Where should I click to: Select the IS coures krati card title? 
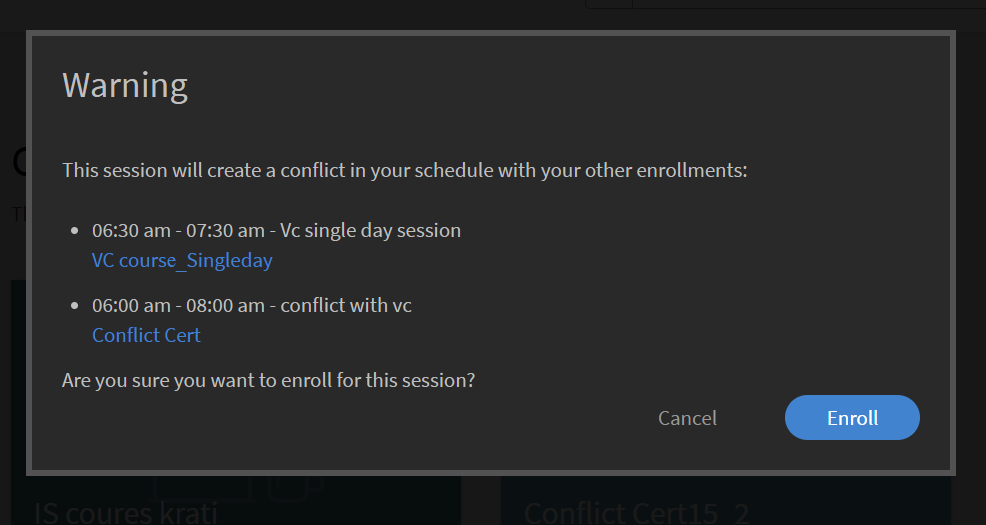point(126,512)
